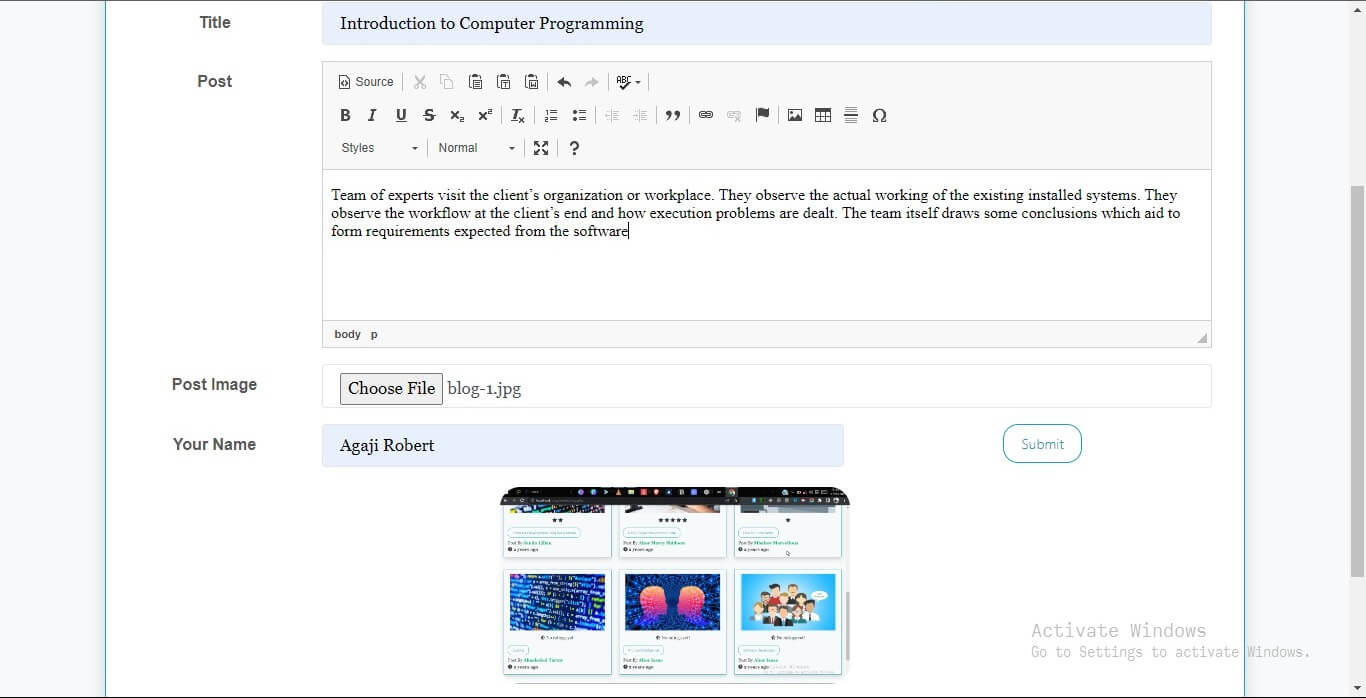Insert an image via toolbar

[795, 116]
